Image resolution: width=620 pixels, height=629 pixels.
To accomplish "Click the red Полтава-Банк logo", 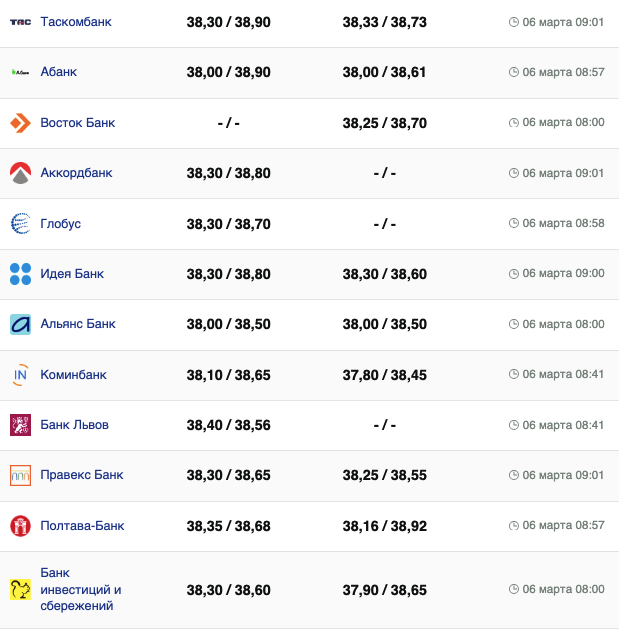I will [20, 526].
